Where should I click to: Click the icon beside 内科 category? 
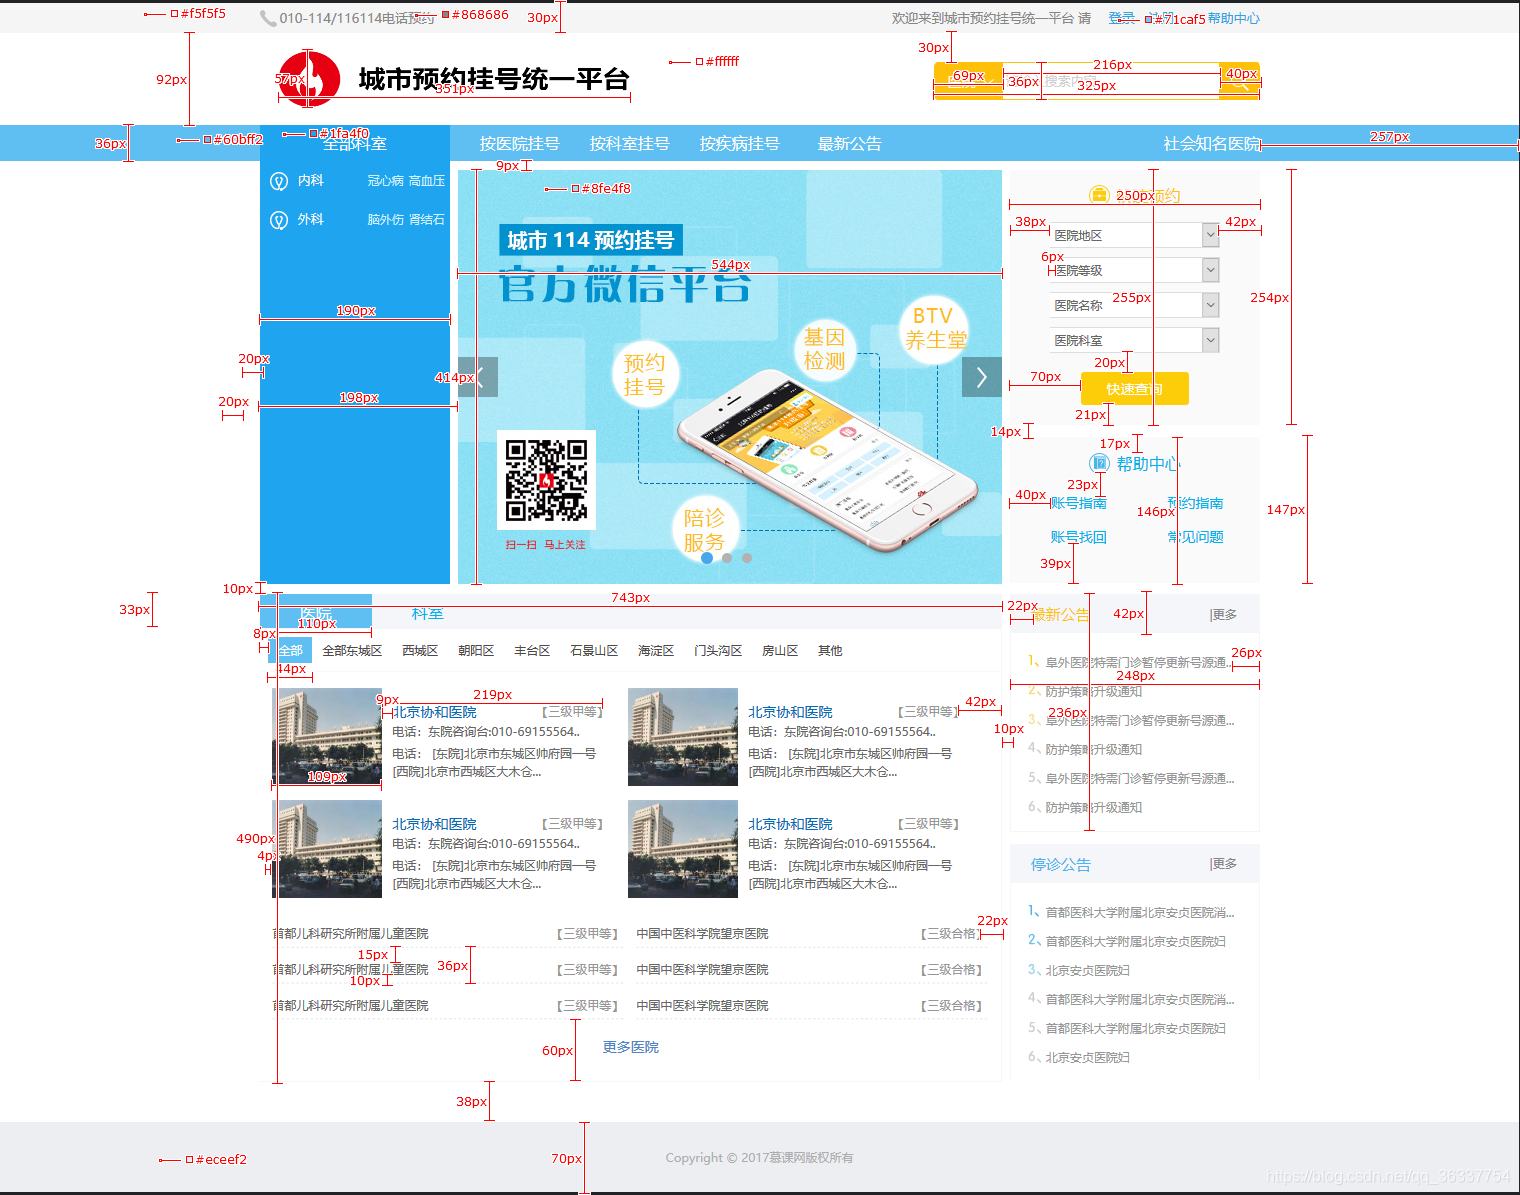click(279, 181)
